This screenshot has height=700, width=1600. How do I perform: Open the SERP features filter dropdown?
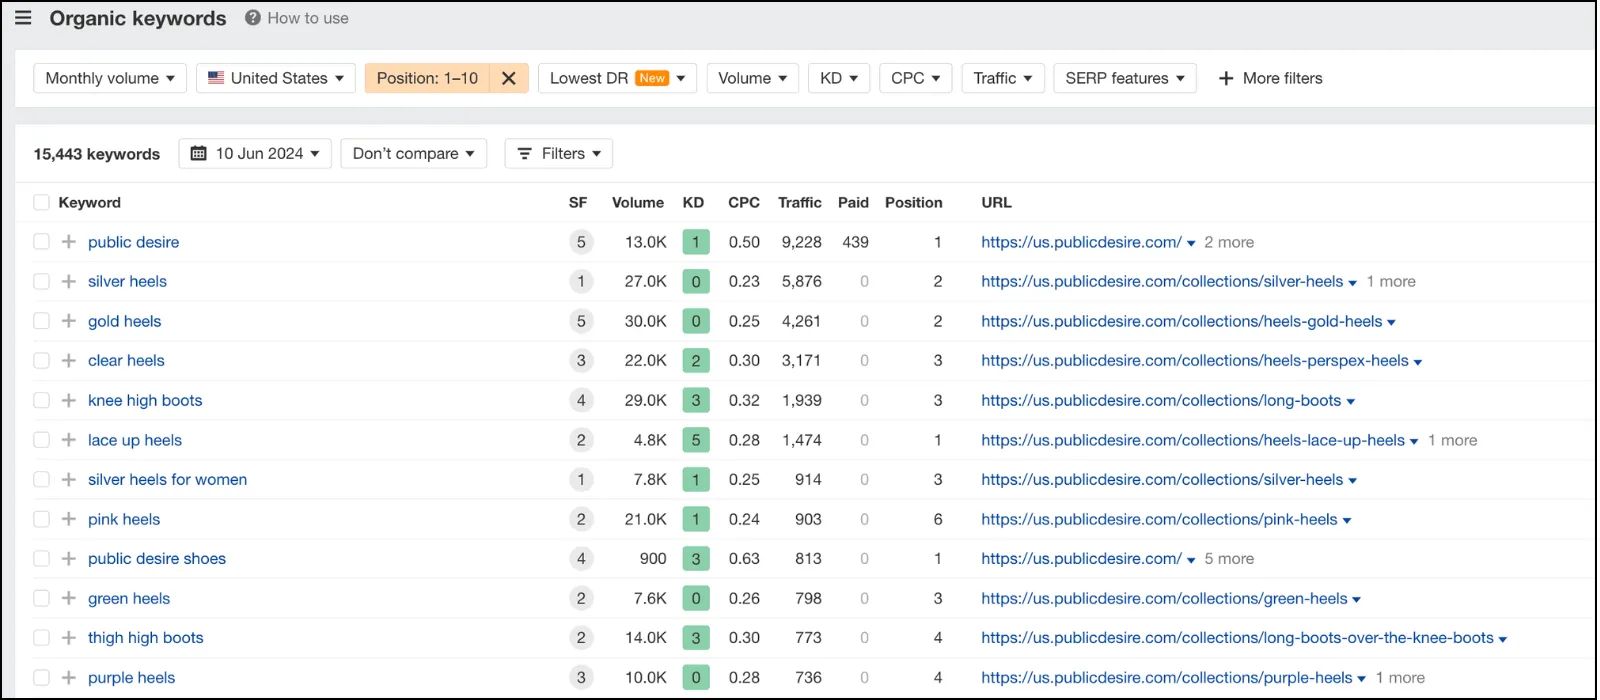1125,78
